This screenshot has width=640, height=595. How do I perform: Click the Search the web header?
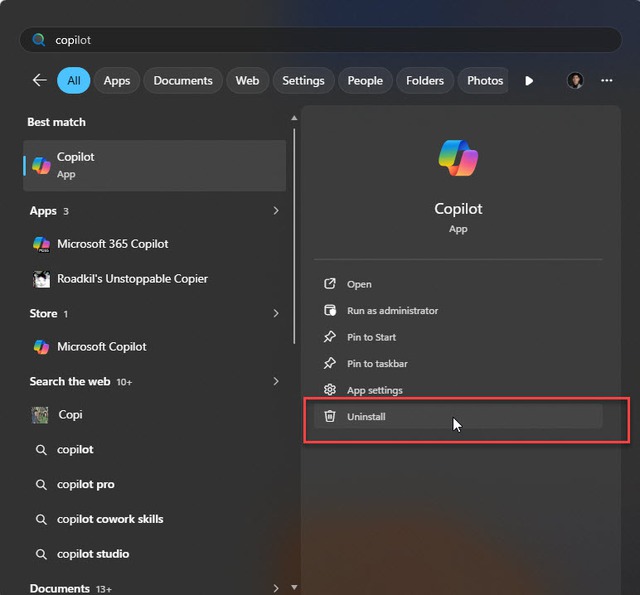click(70, 382)
